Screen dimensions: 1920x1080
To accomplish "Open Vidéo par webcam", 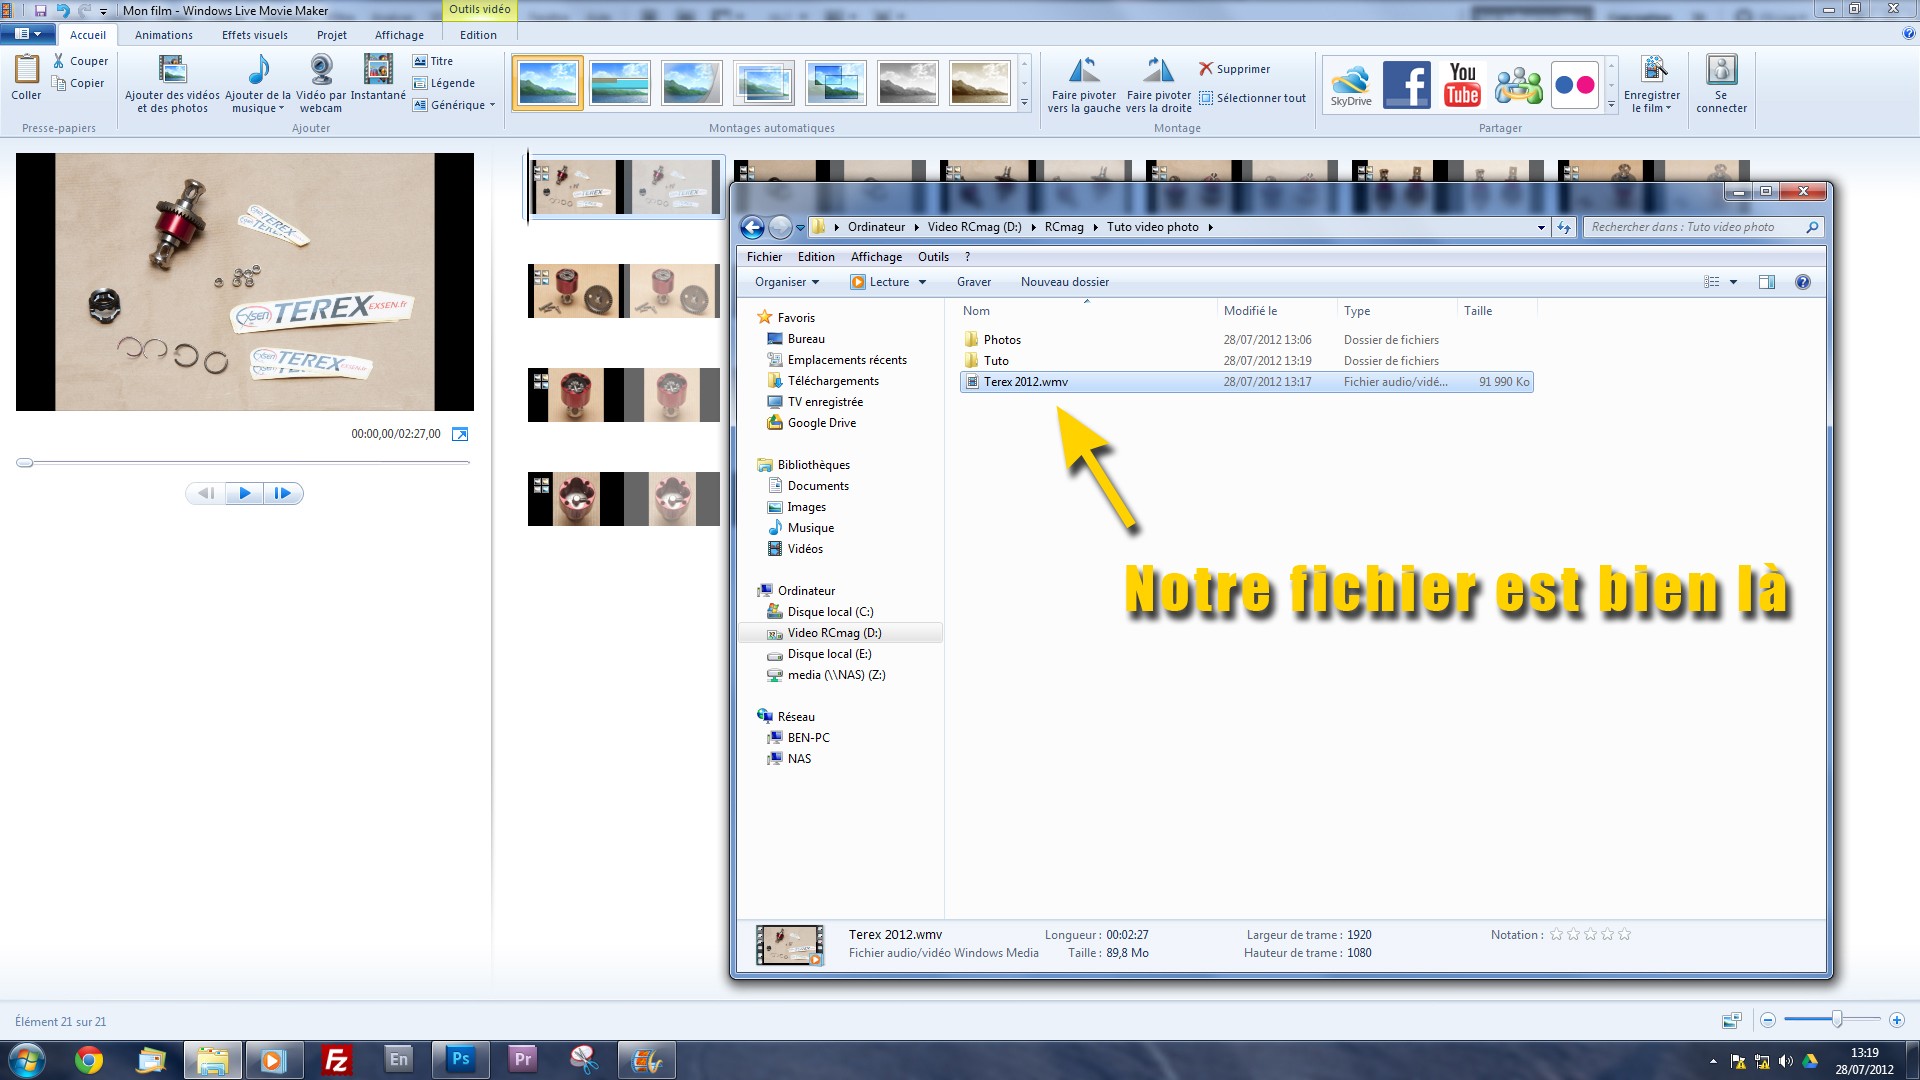I will pyautogui.click(x=321, y=84).
